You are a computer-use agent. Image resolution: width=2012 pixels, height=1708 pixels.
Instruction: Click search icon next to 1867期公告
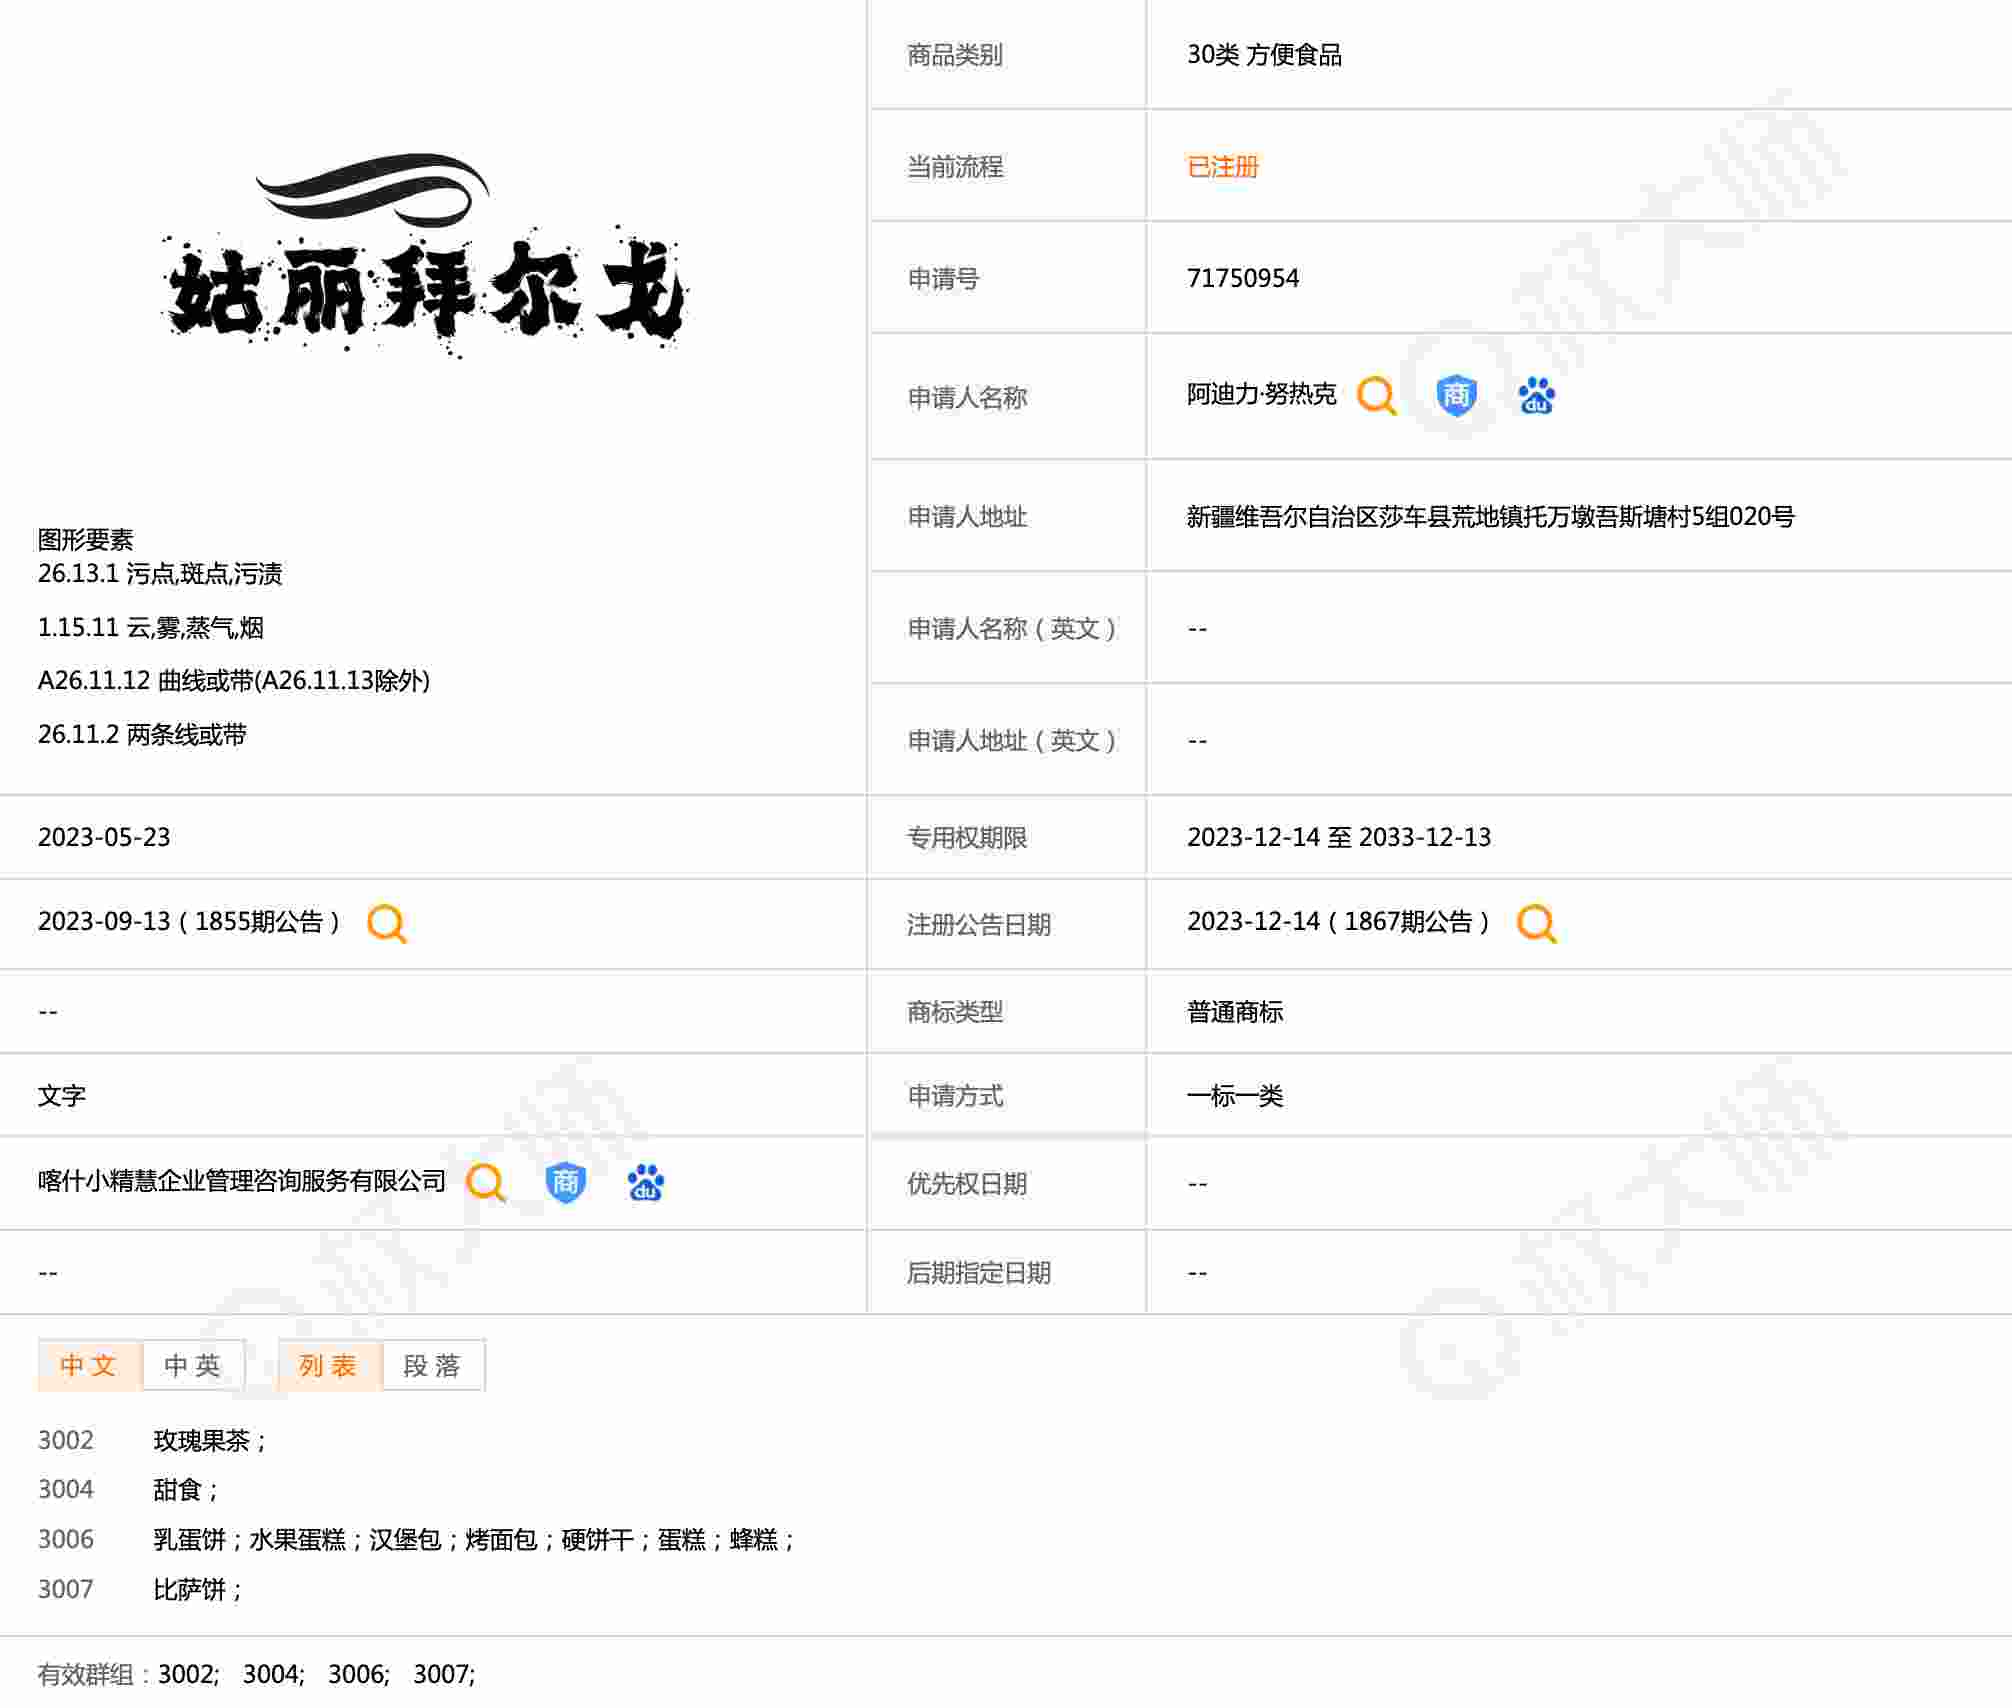pos(1536,923)
